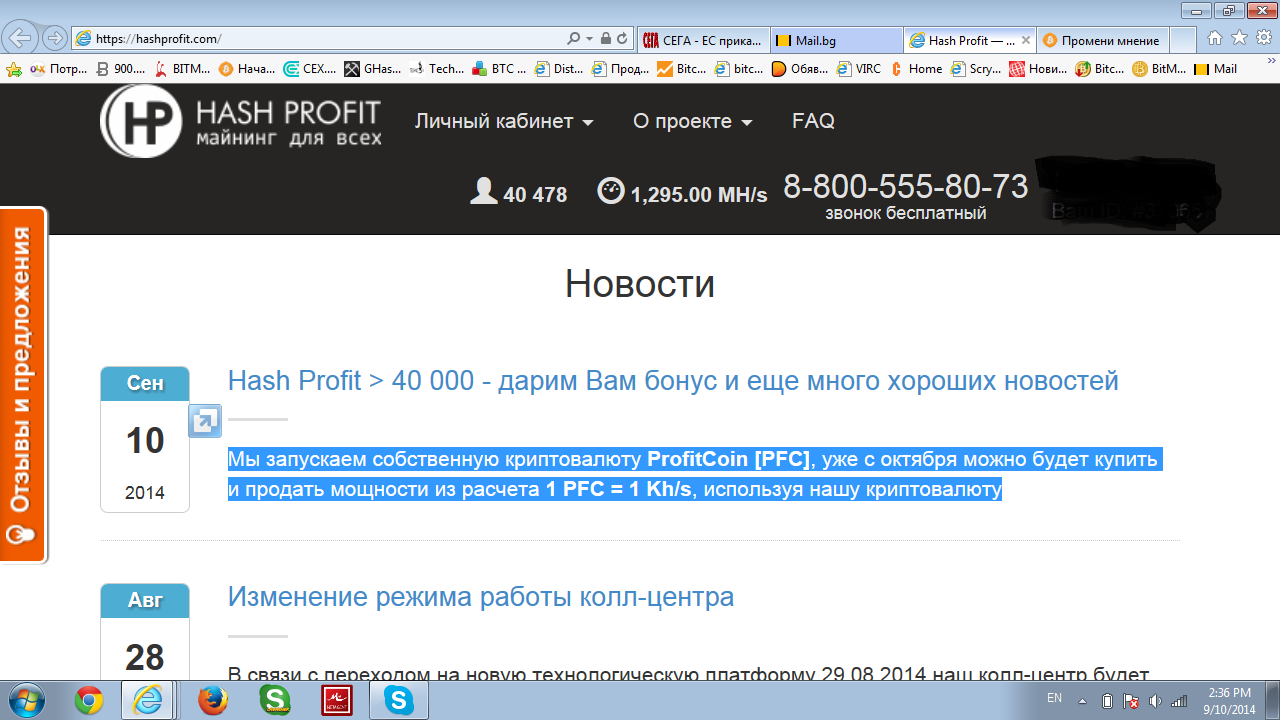
Task: Open the VIRC bookmark in favorites bar
Action: [x=860, y=69]
